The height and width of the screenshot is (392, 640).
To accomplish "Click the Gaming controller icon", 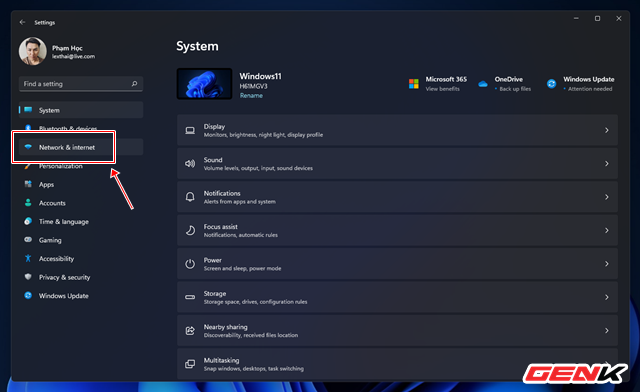I will click(28, 239).
